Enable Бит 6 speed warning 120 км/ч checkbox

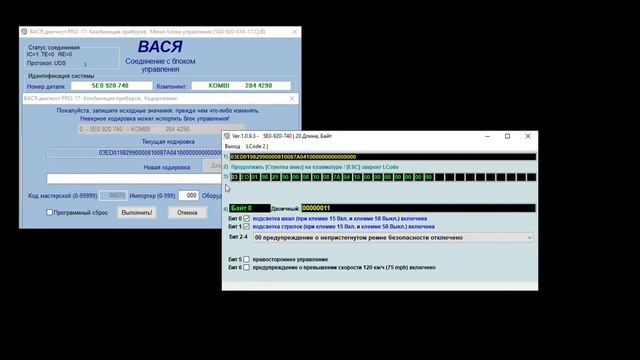tap(247, 268)
